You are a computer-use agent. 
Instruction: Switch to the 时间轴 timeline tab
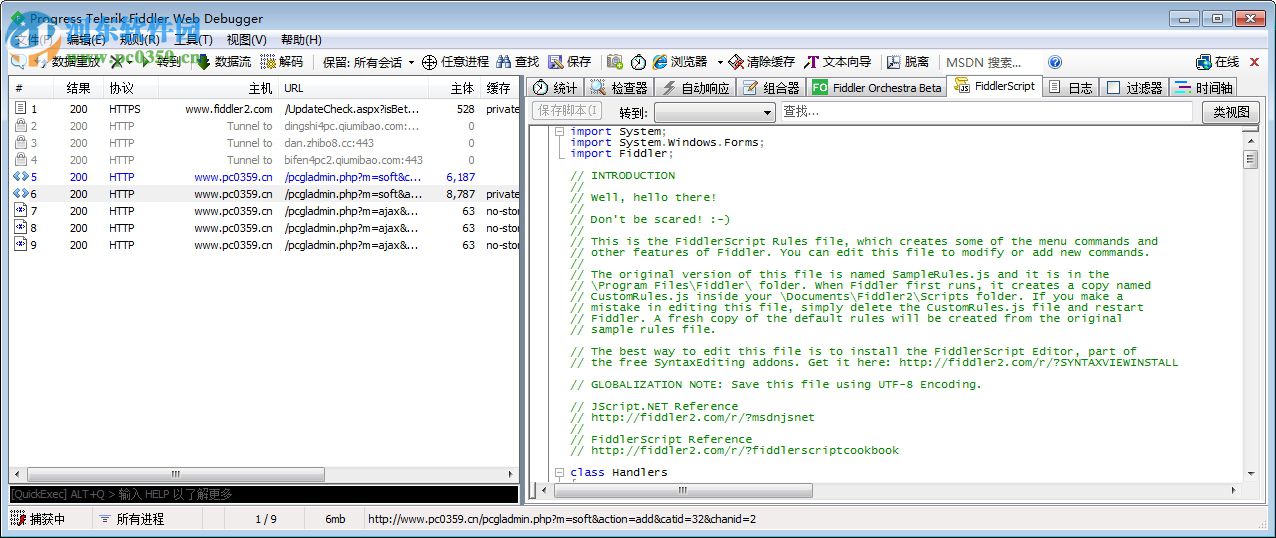[x=1204, y=87]
